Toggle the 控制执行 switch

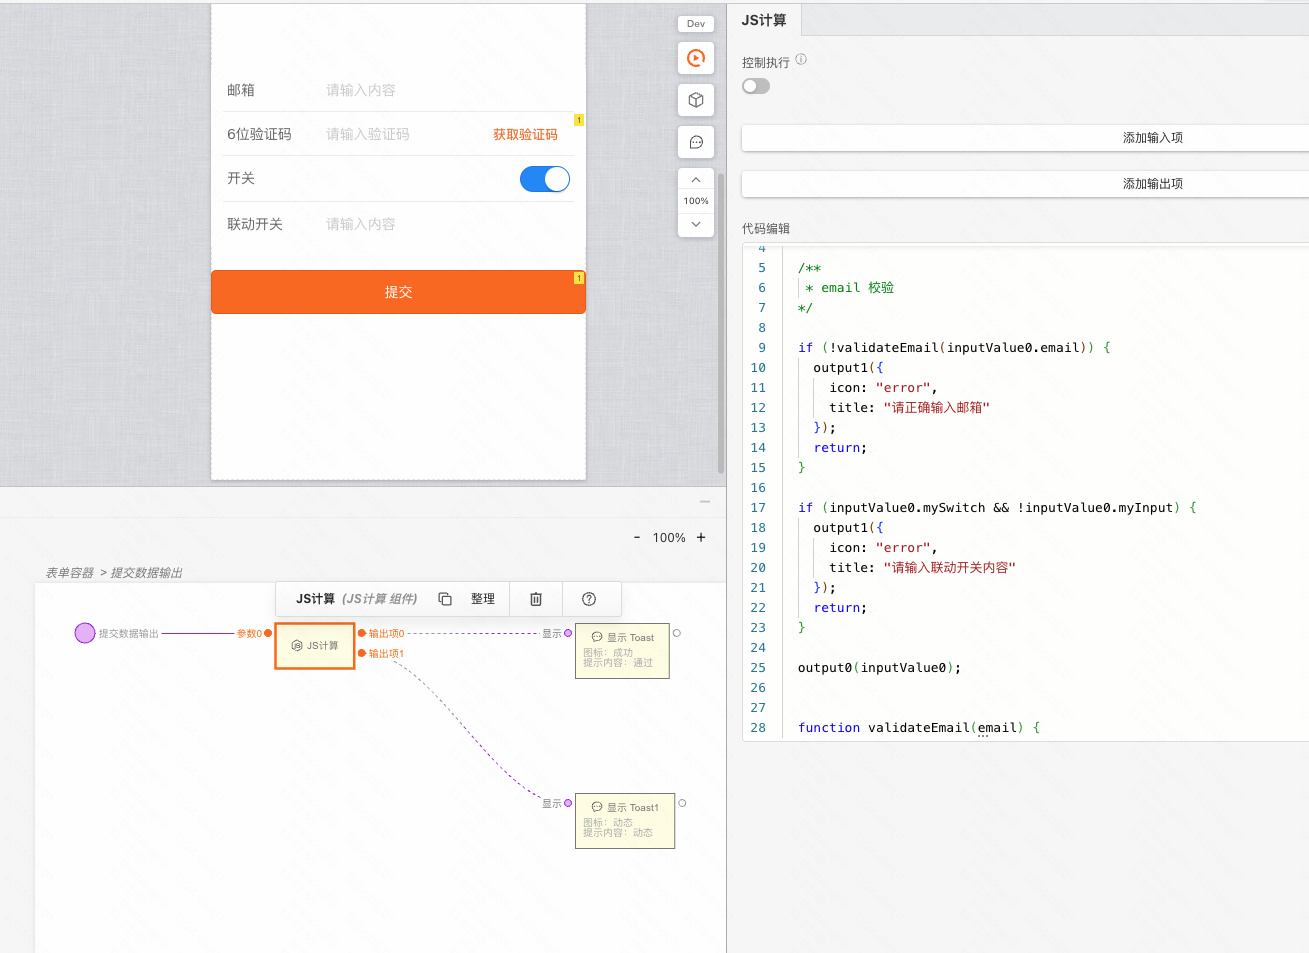point(756,86)
